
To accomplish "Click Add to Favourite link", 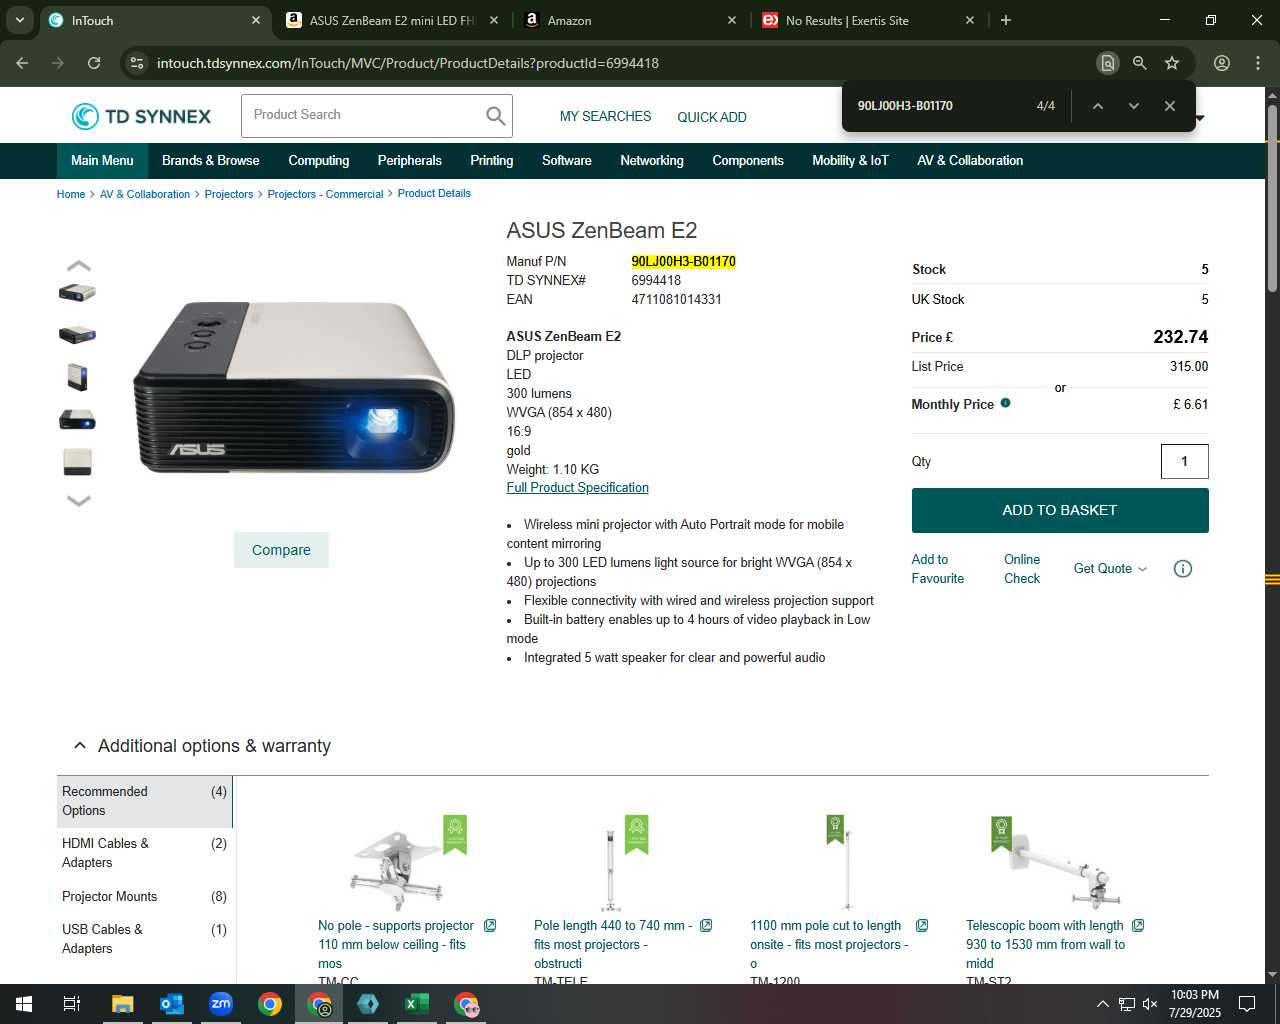I will pyautogui.click(x=938, y=569).
